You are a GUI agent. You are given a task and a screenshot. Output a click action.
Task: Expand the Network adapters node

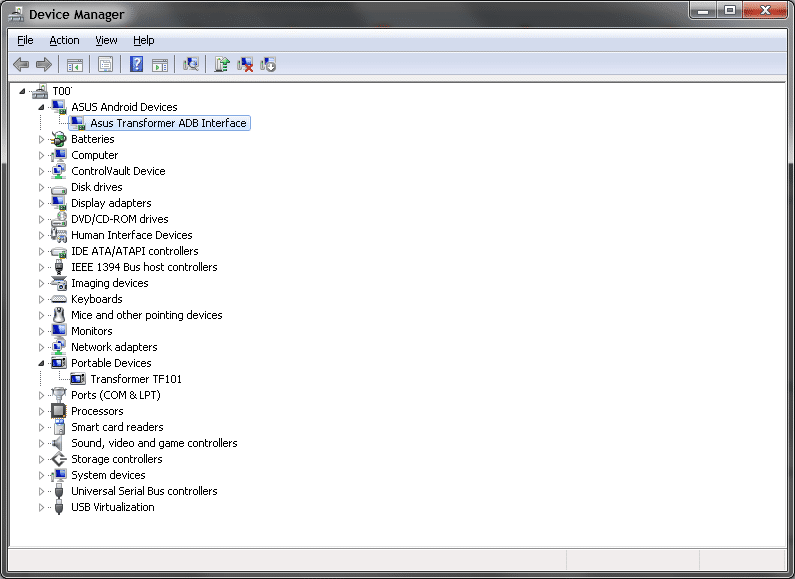(x=41, y=347)
